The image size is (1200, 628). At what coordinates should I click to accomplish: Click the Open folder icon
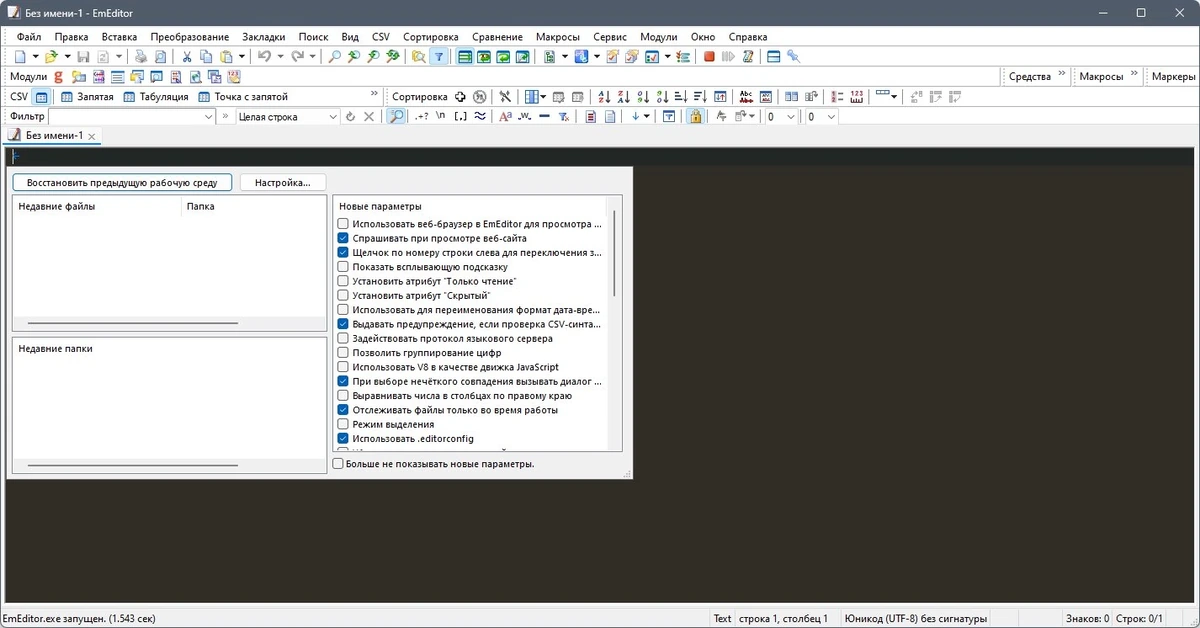(51, 57)
